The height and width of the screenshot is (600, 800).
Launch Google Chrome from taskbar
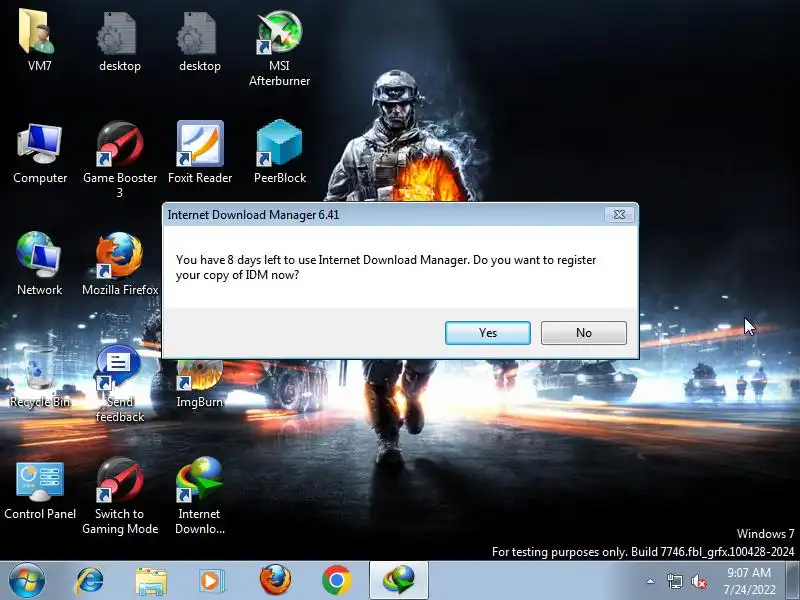[x=336, y=581]
